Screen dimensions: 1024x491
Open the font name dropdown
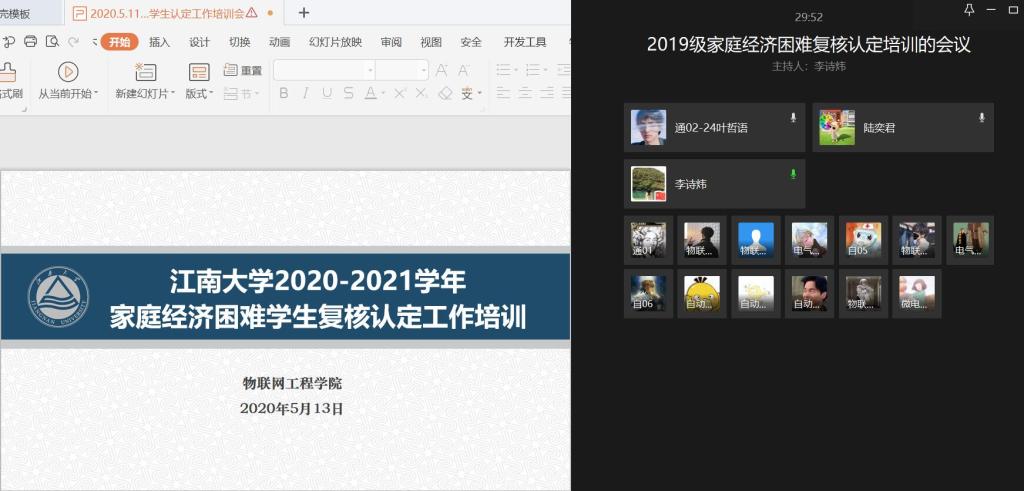(370, 70)
